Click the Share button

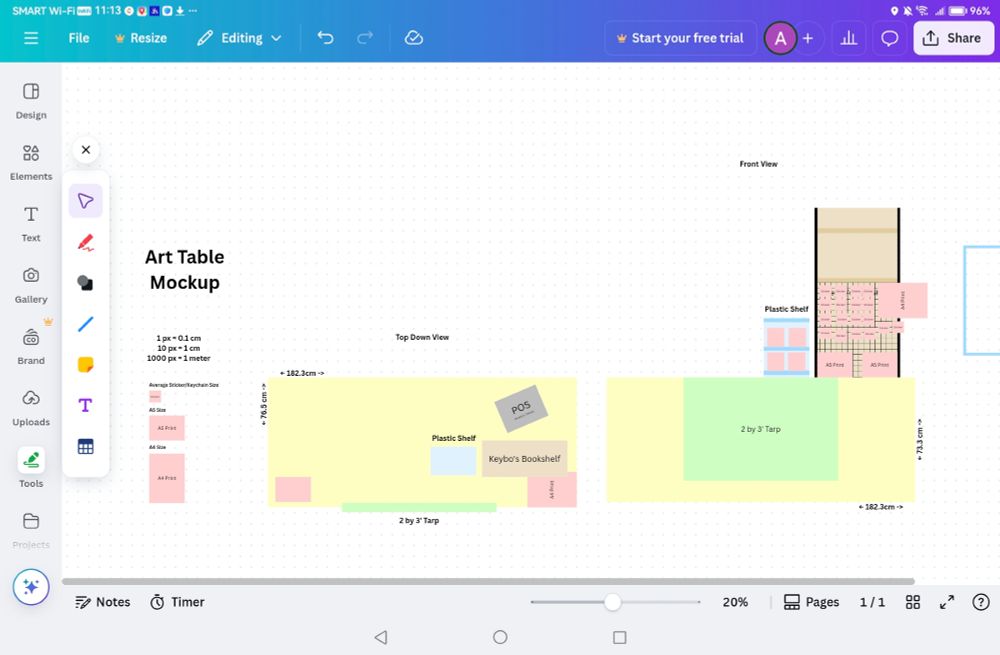tap(953, 38)
